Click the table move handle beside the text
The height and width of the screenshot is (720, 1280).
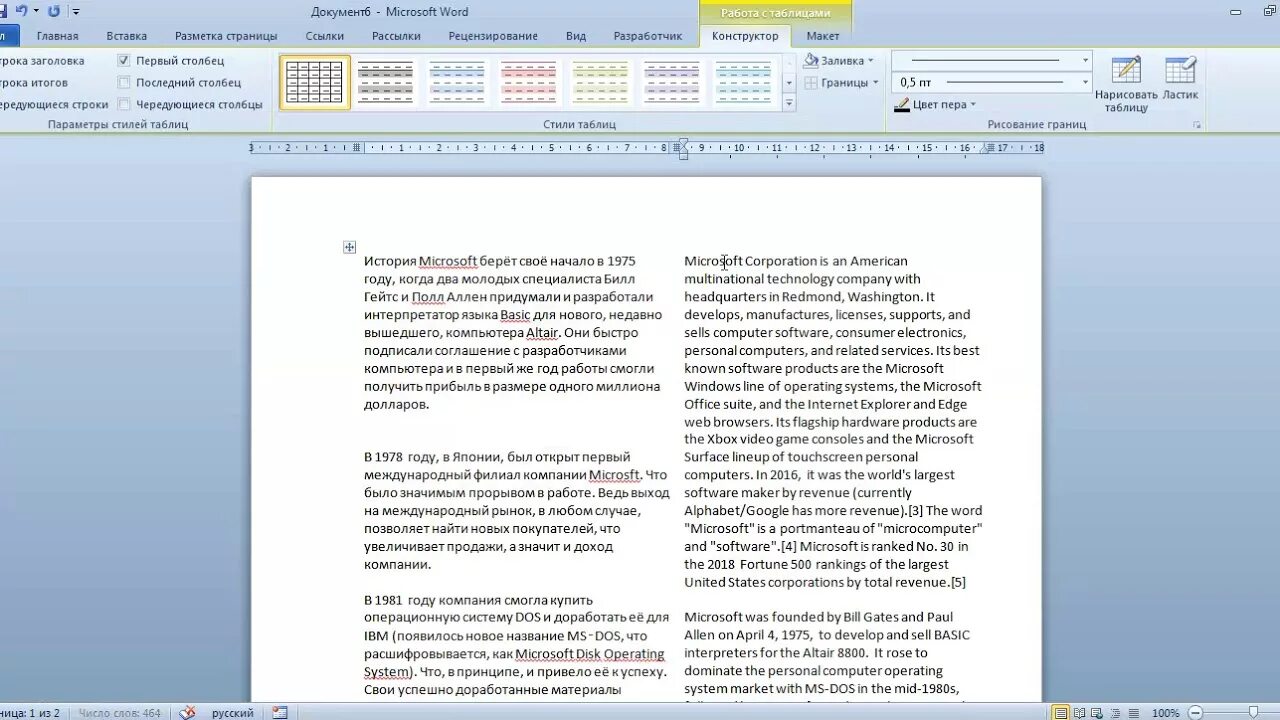[x=349, y=247]
